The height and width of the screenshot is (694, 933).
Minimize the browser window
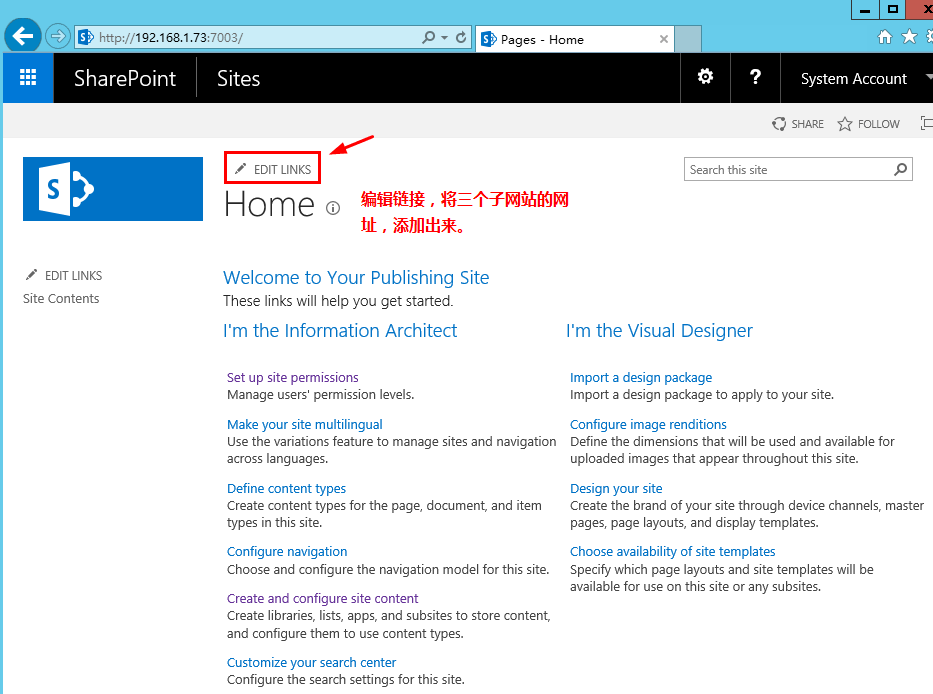(x=865, y=10)
